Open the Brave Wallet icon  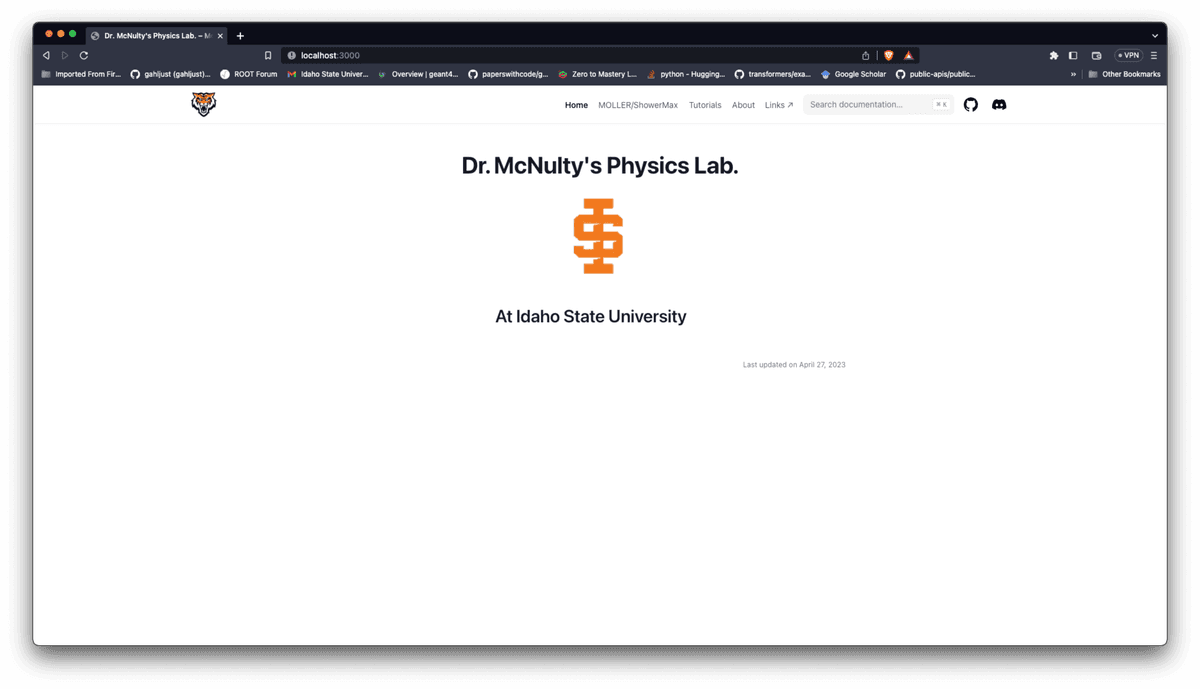pyautogui.click(x=1096, y=55)
